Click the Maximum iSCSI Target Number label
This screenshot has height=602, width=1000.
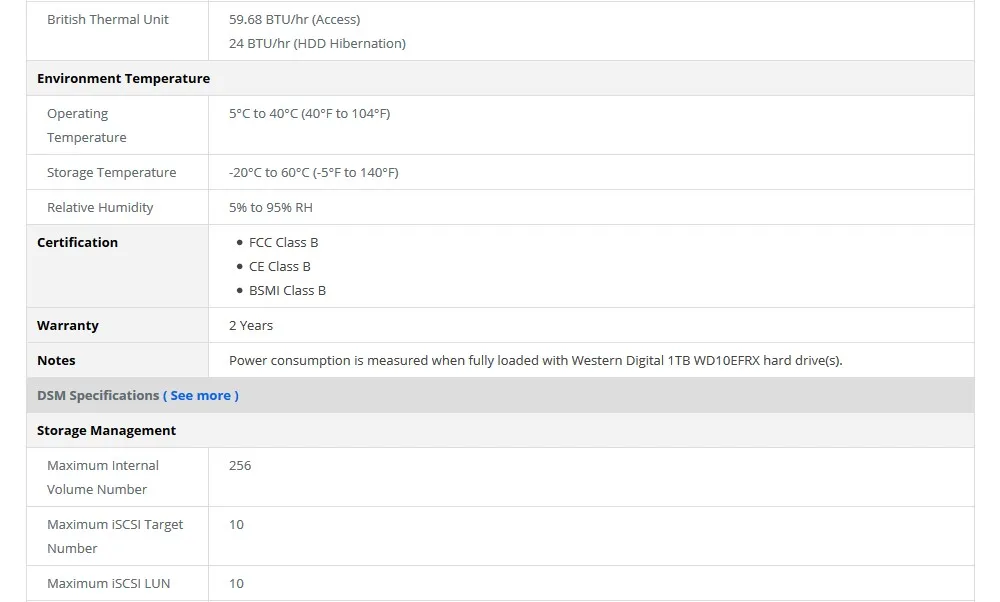pyautogui.click(x=114, y=537)
